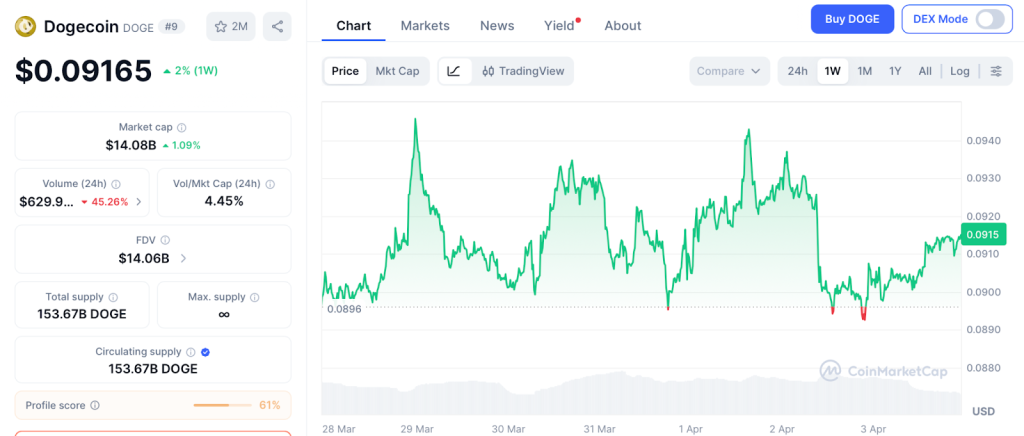Select the 24h time range
1024x436 pixels.
(x=797, y=71)
